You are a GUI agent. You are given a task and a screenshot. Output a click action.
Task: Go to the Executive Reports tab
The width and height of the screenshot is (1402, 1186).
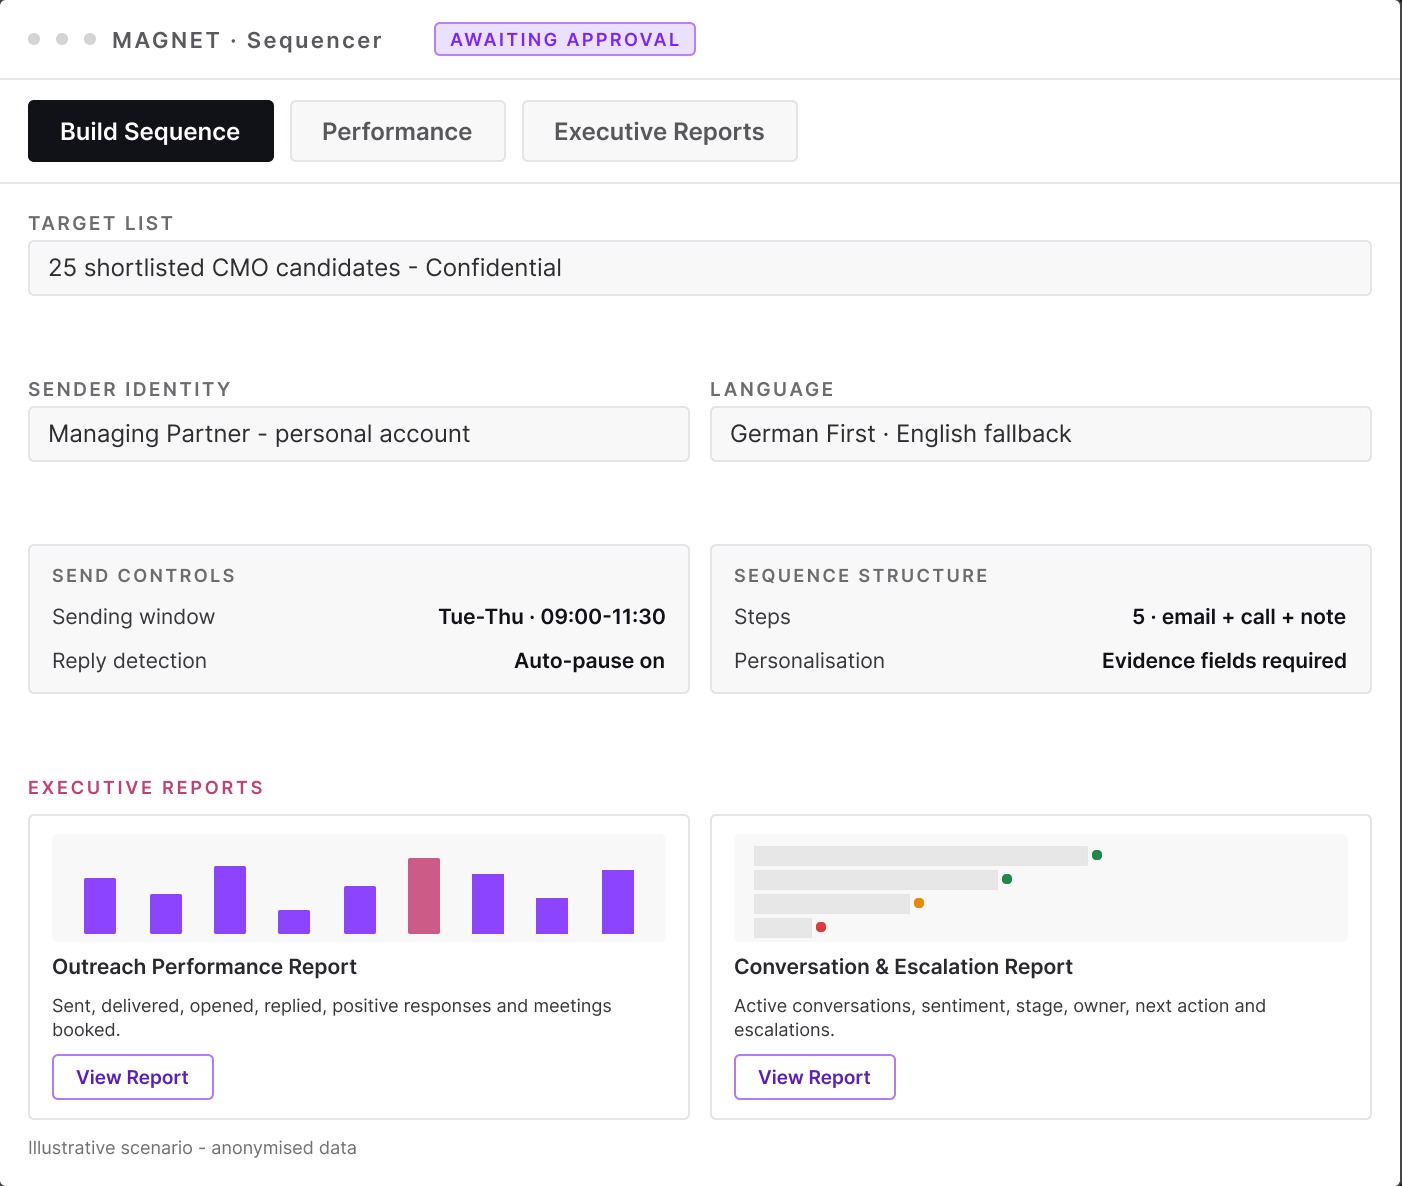pos(659,131)
